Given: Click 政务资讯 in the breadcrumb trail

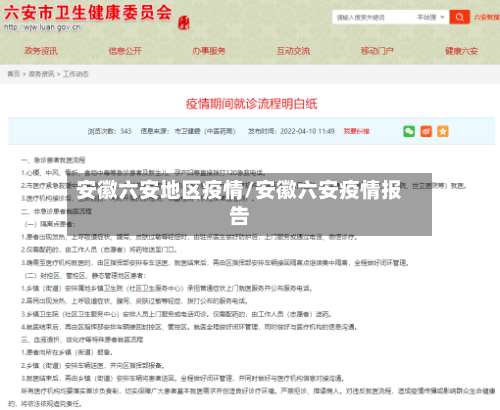Looking at the screenshot, I should click(x=41, y=74).
